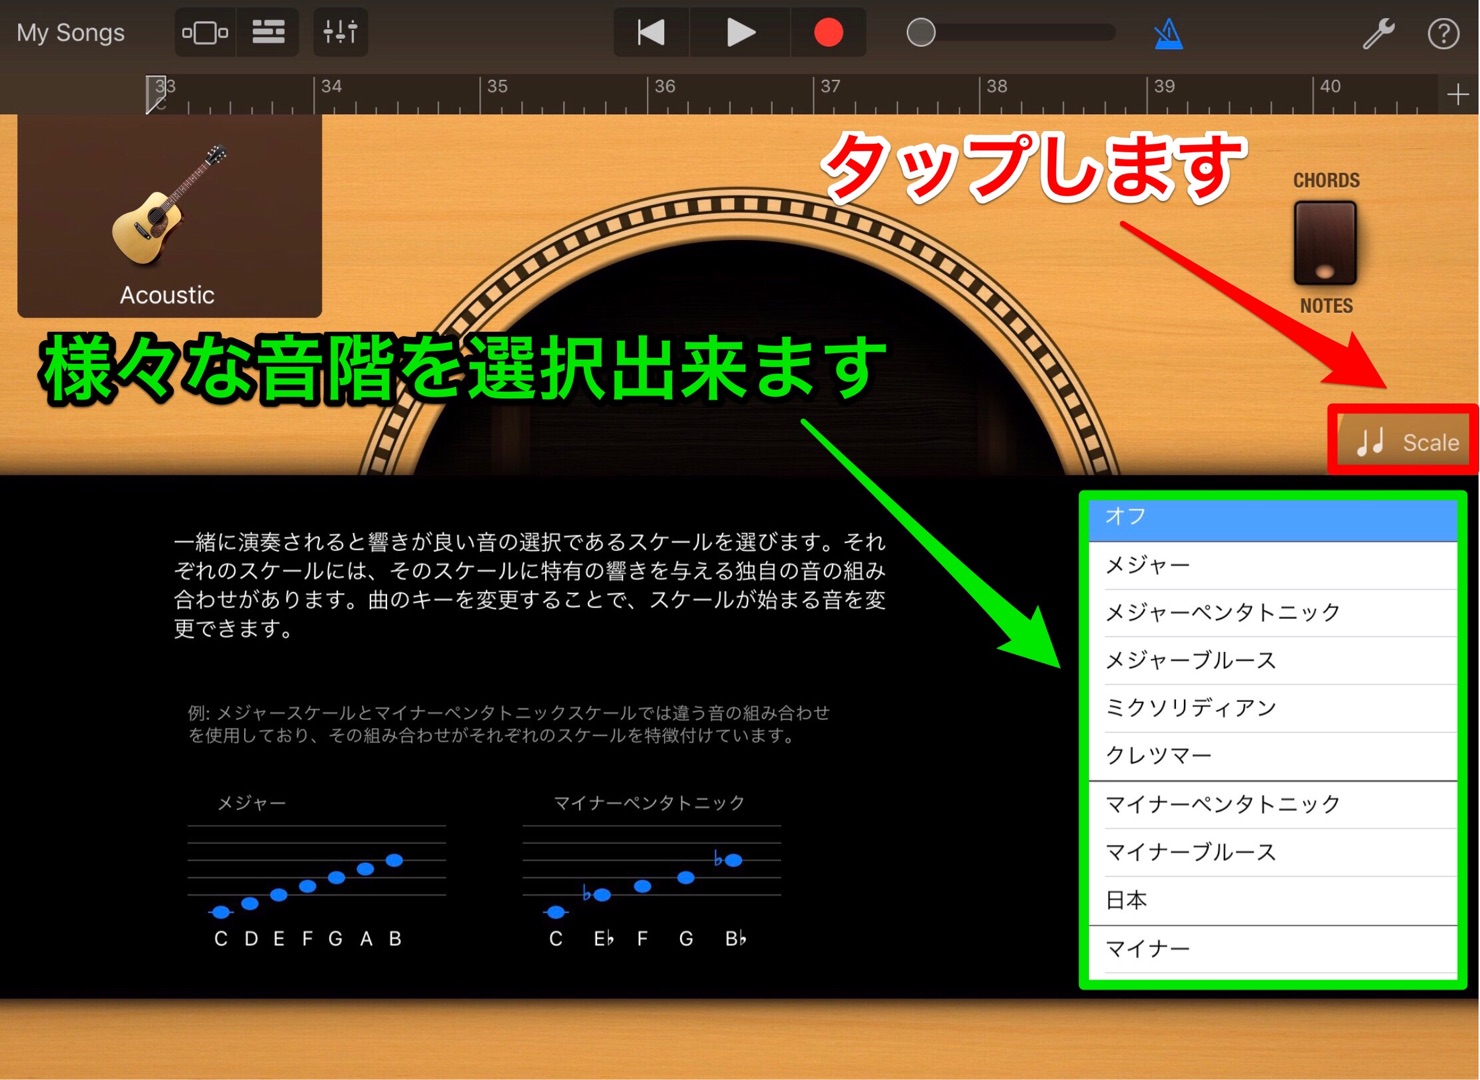Flip the Chords/Notes switch
The width and height of the screenshot is (1480, 1080).
[x=1325, y=243]
